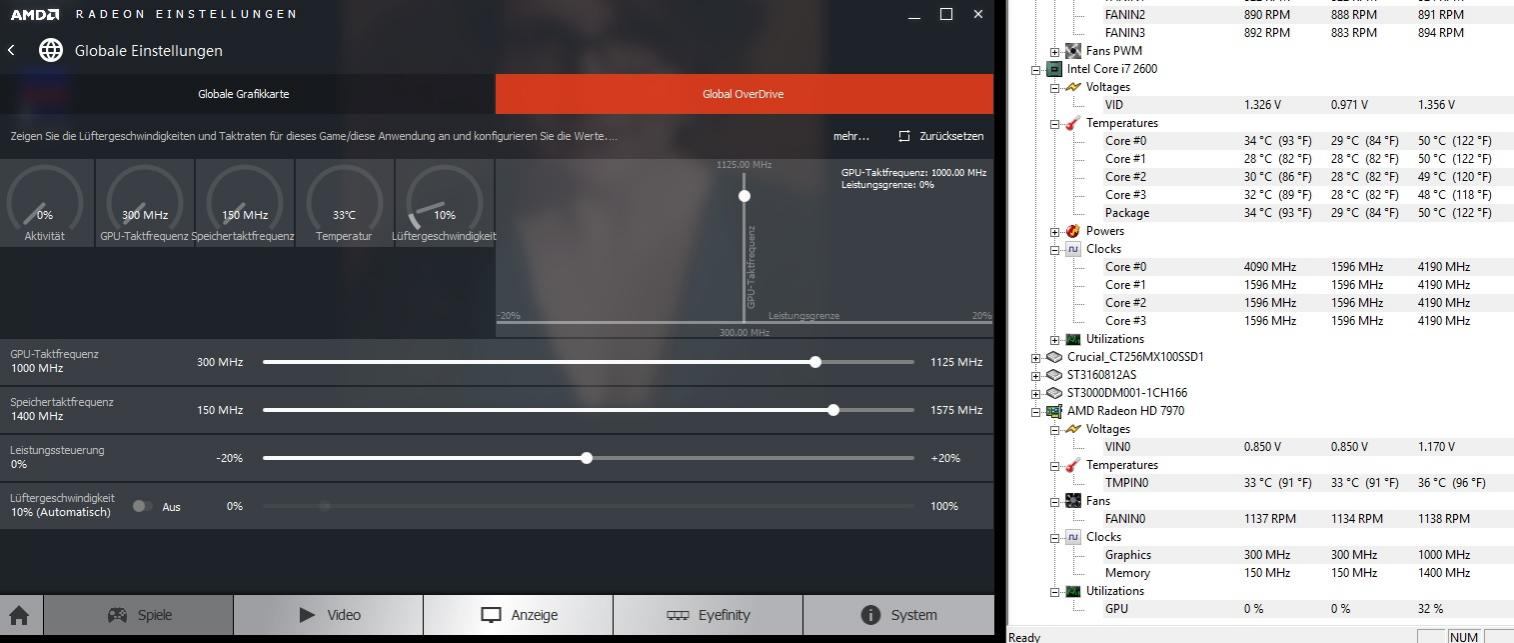Viewport: 1514px width, 643px height.
Task: Click the Lüftergeschwindigkeit gauge showing 10%
Action: [445, 203]
